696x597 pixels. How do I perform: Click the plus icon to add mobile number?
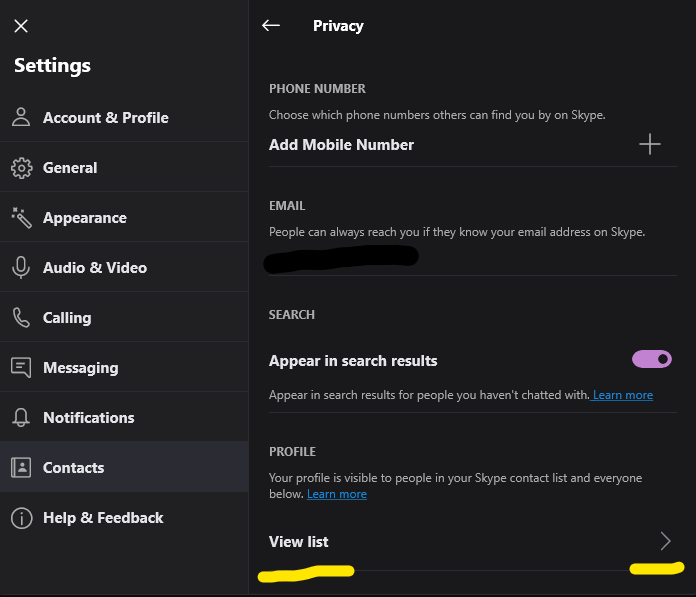point(650,145)
